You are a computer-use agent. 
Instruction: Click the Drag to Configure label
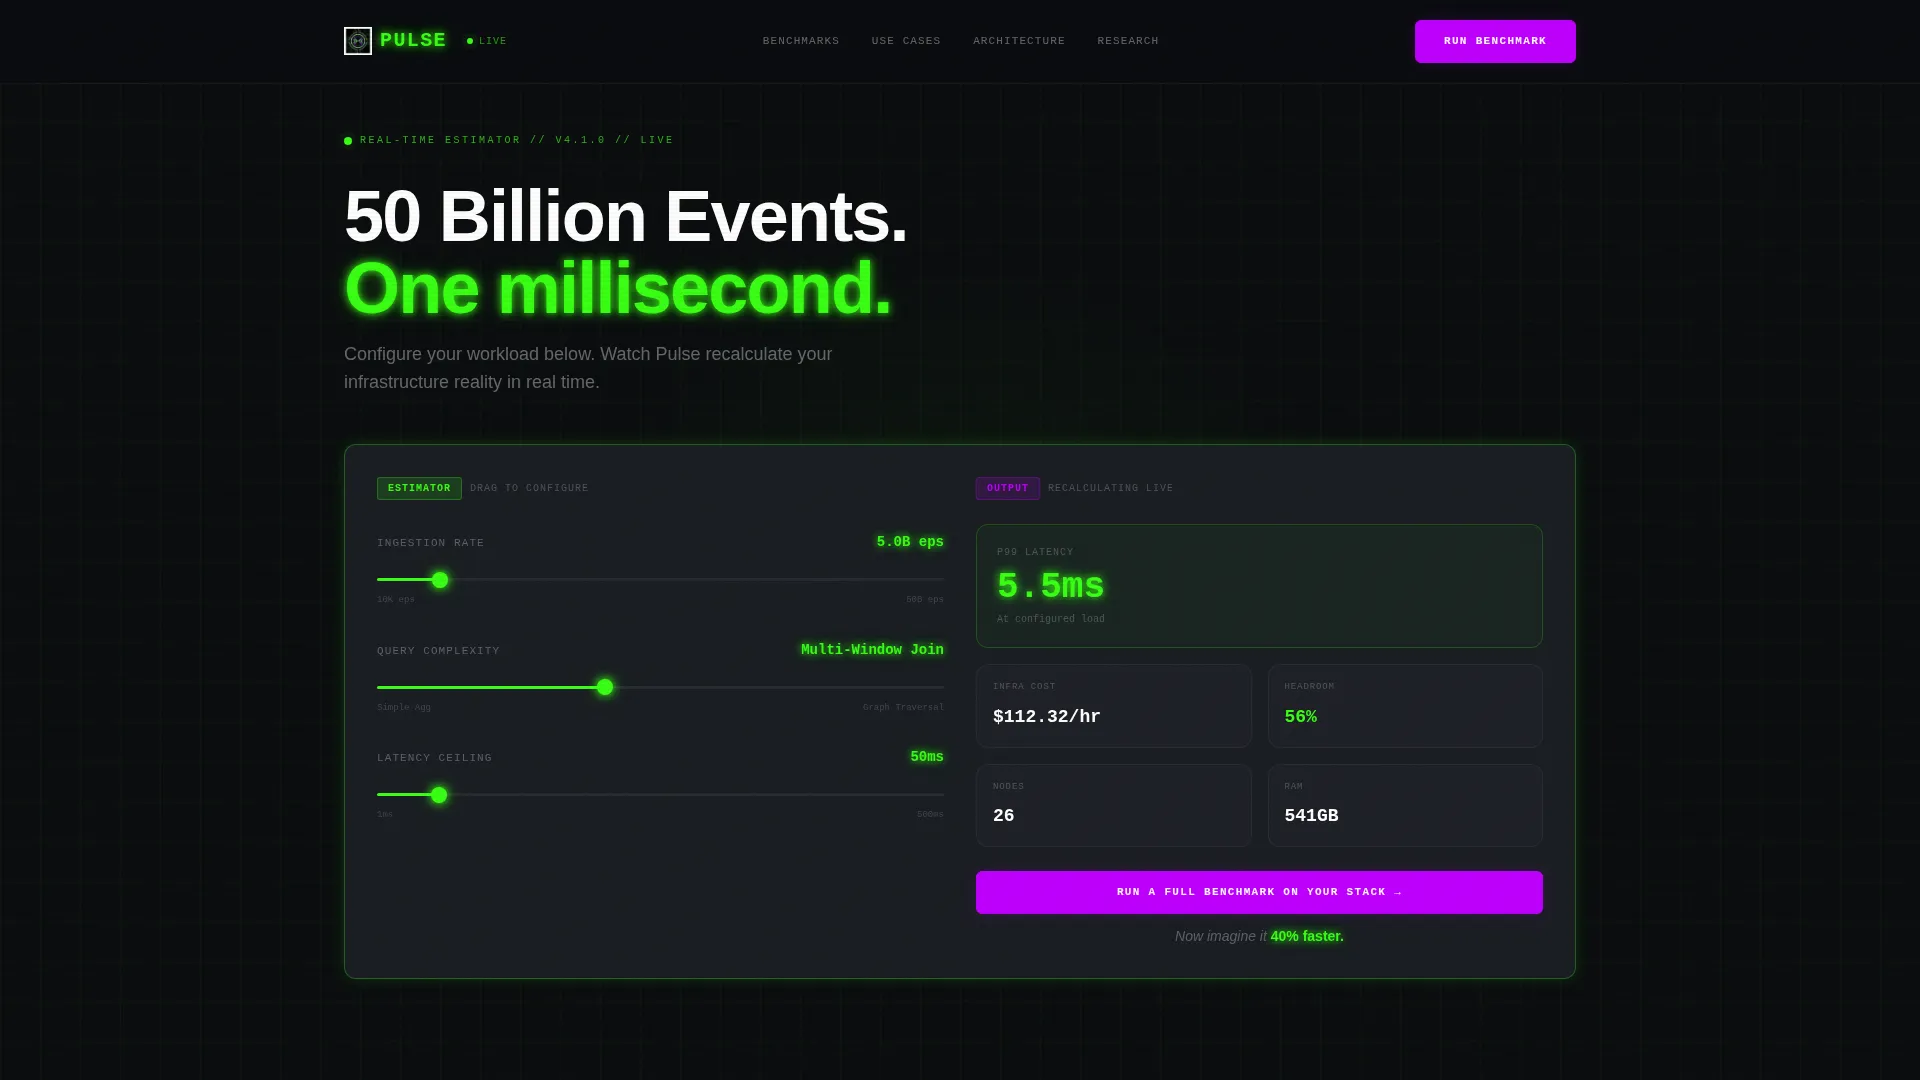pyautogui.click(x=529, y=488)
